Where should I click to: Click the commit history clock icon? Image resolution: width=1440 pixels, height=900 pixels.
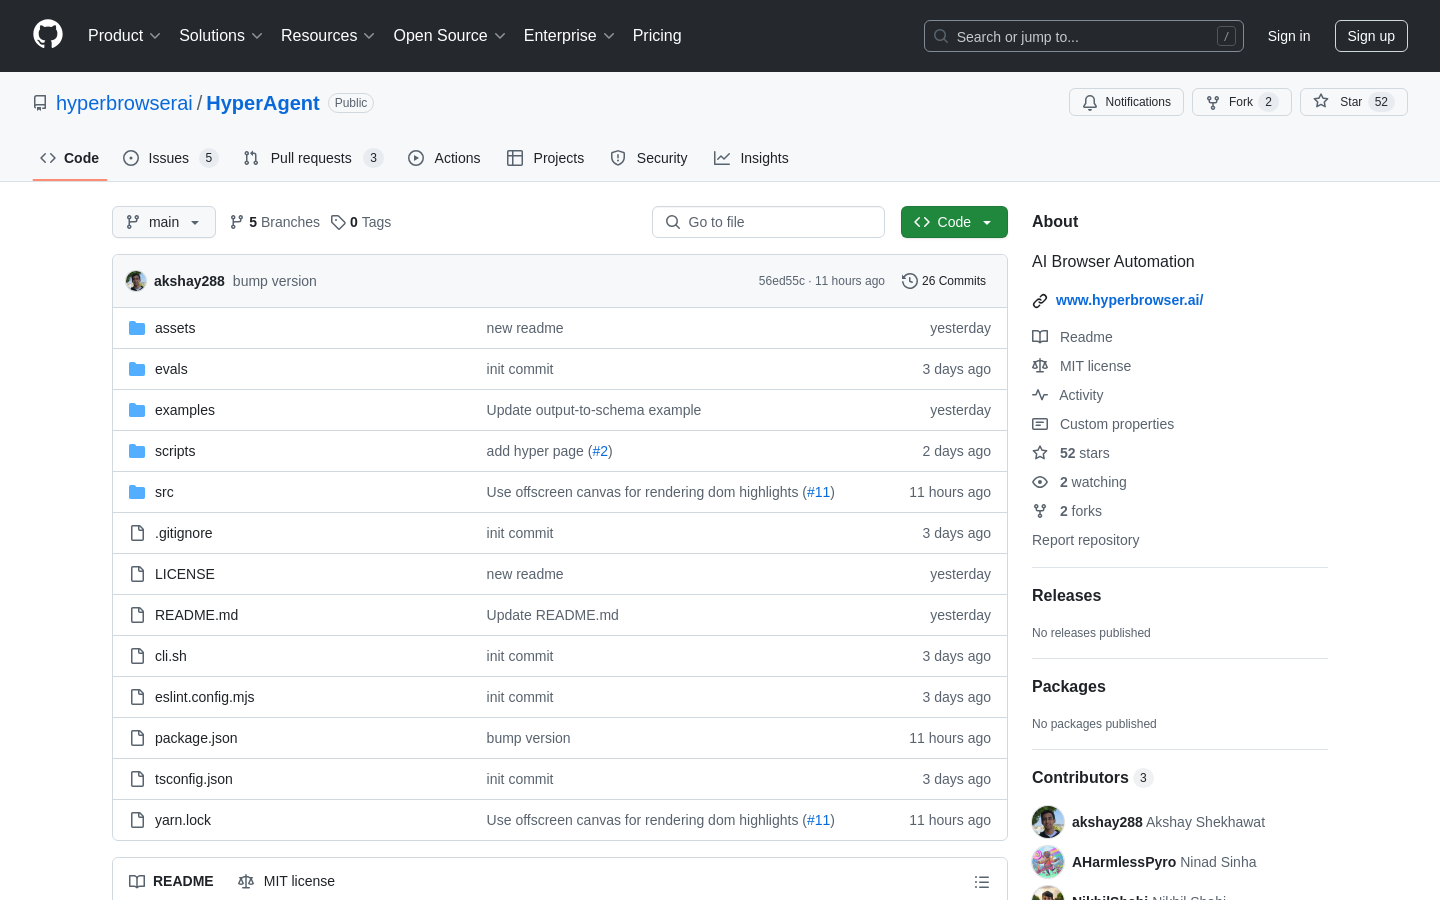(909, 281)
